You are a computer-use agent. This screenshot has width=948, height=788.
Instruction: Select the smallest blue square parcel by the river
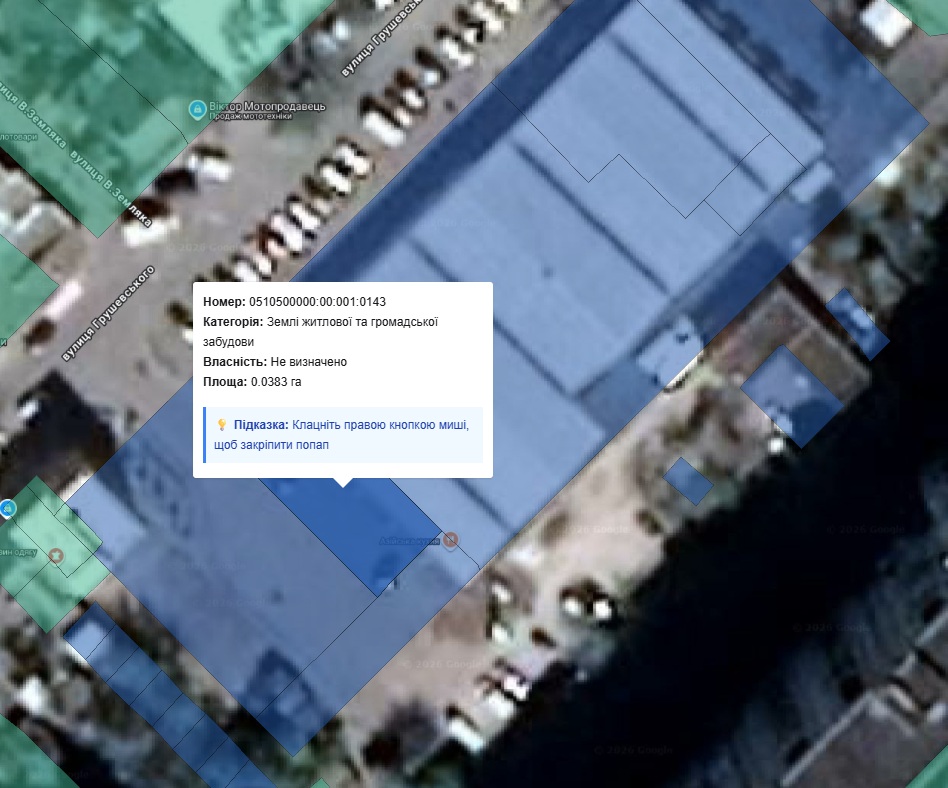click(688, 480)
